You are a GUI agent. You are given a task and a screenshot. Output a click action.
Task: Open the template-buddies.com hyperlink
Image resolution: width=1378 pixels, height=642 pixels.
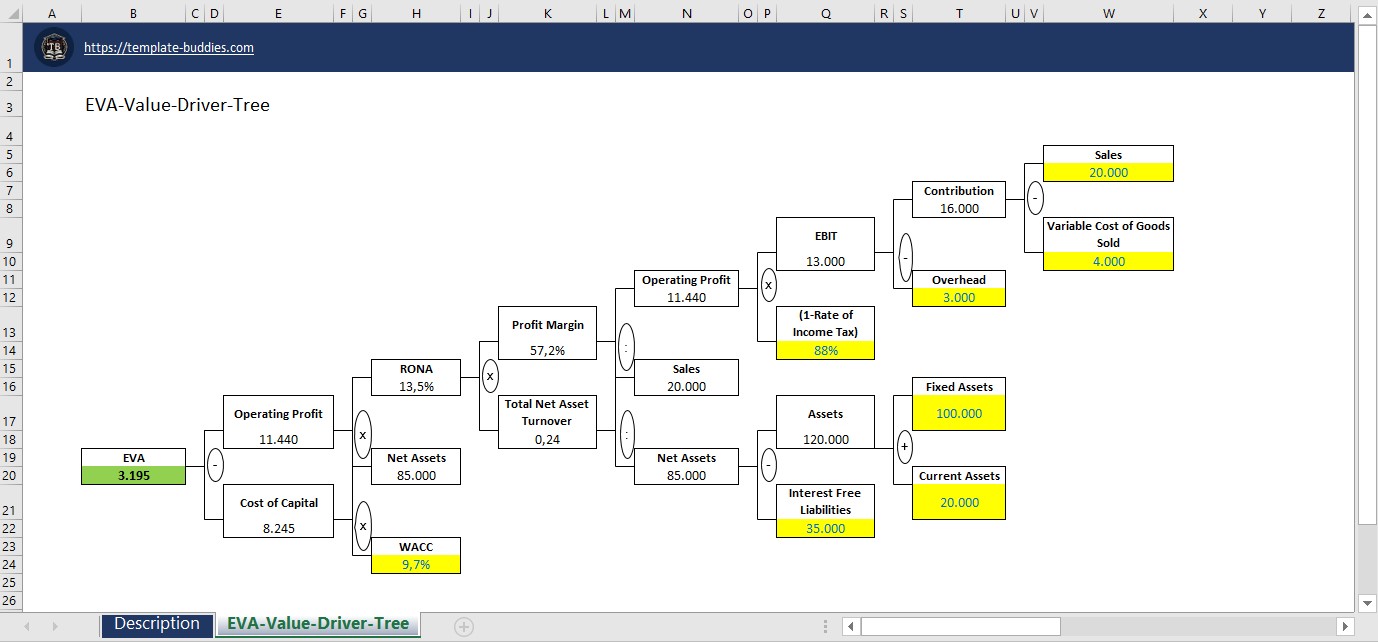point(169,47)
